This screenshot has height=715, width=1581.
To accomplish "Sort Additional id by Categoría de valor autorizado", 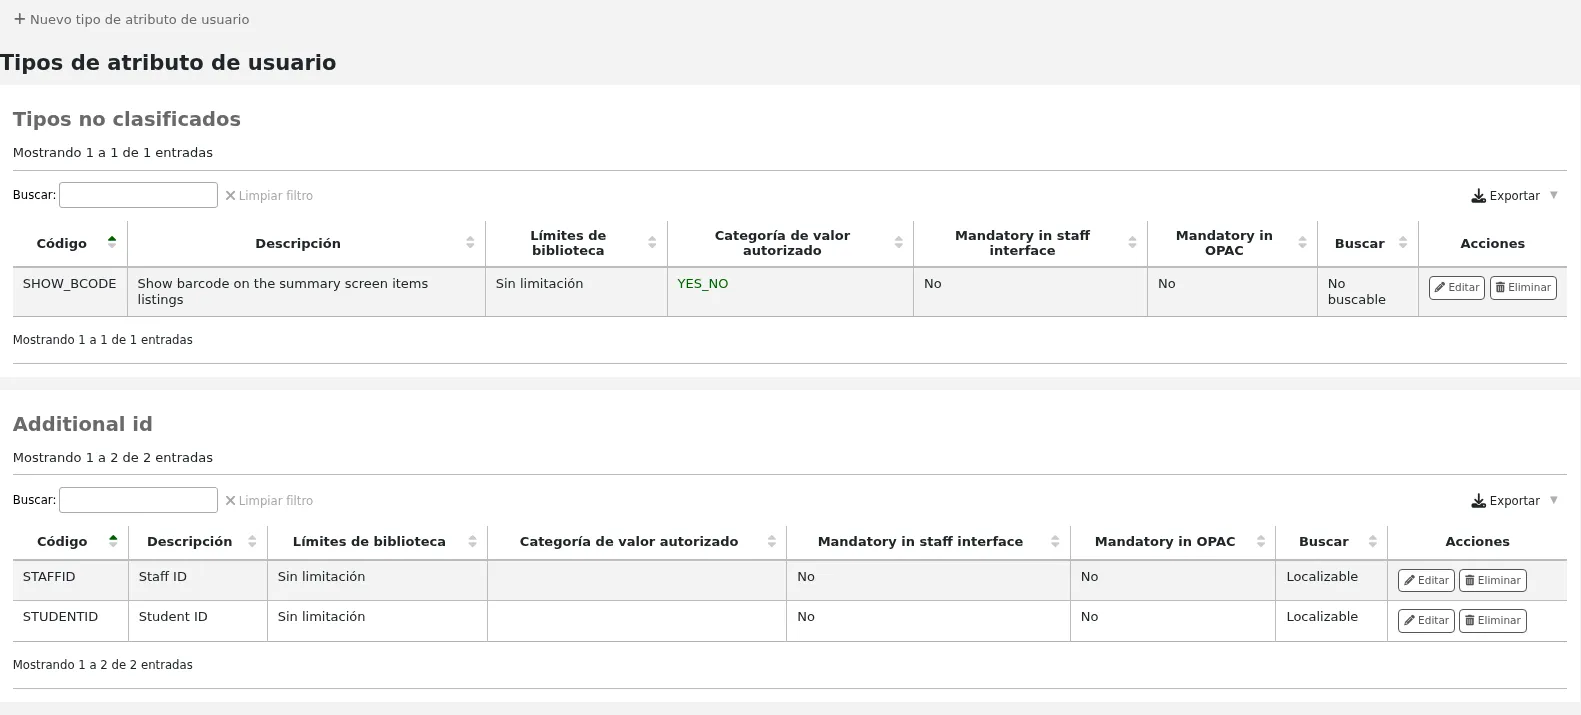I will pos(637,541).
